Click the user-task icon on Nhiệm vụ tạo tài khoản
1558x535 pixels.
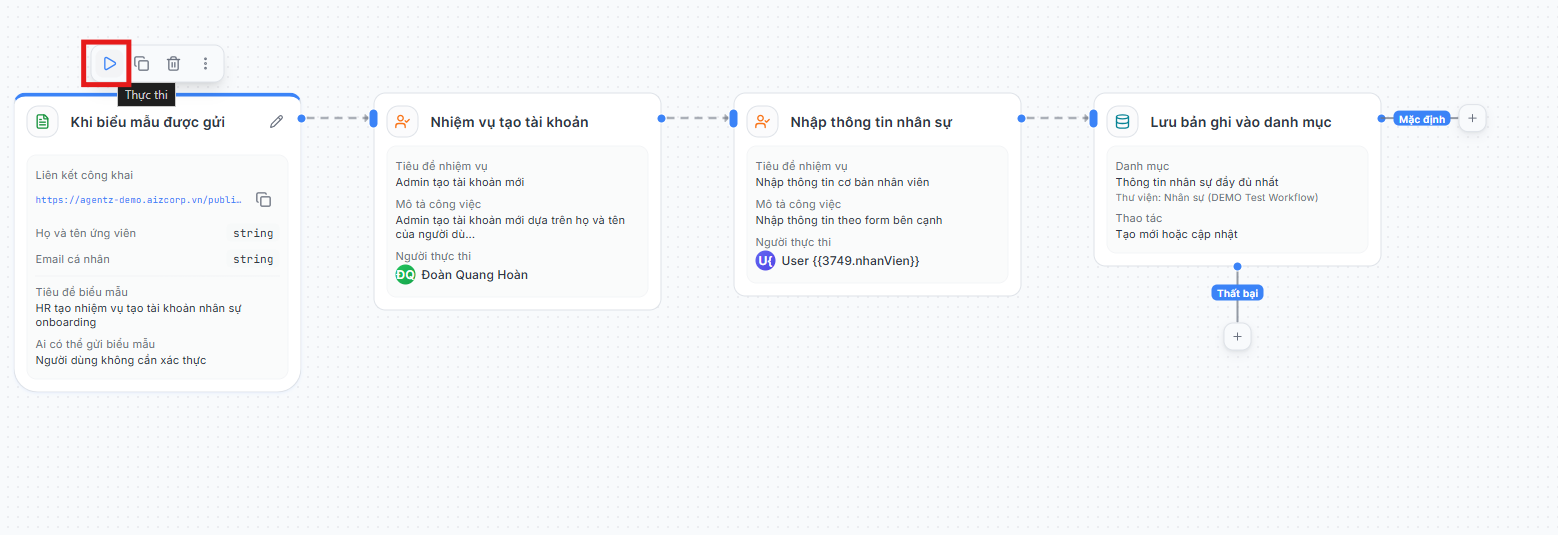[x=402, y=121]
